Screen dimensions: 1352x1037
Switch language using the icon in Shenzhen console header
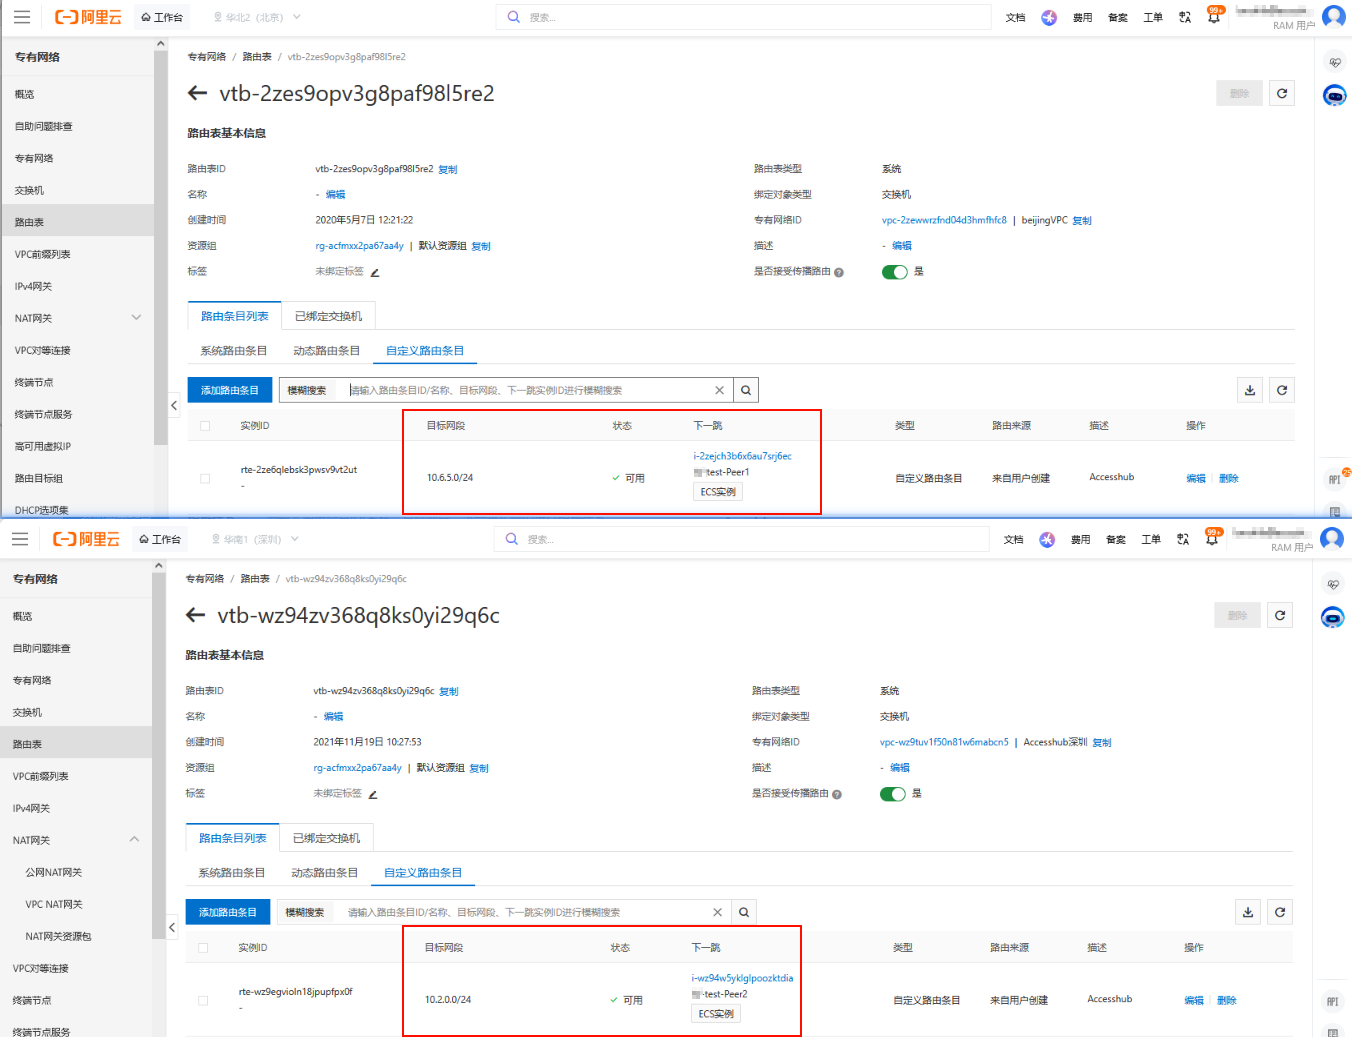pos(1183,539)
